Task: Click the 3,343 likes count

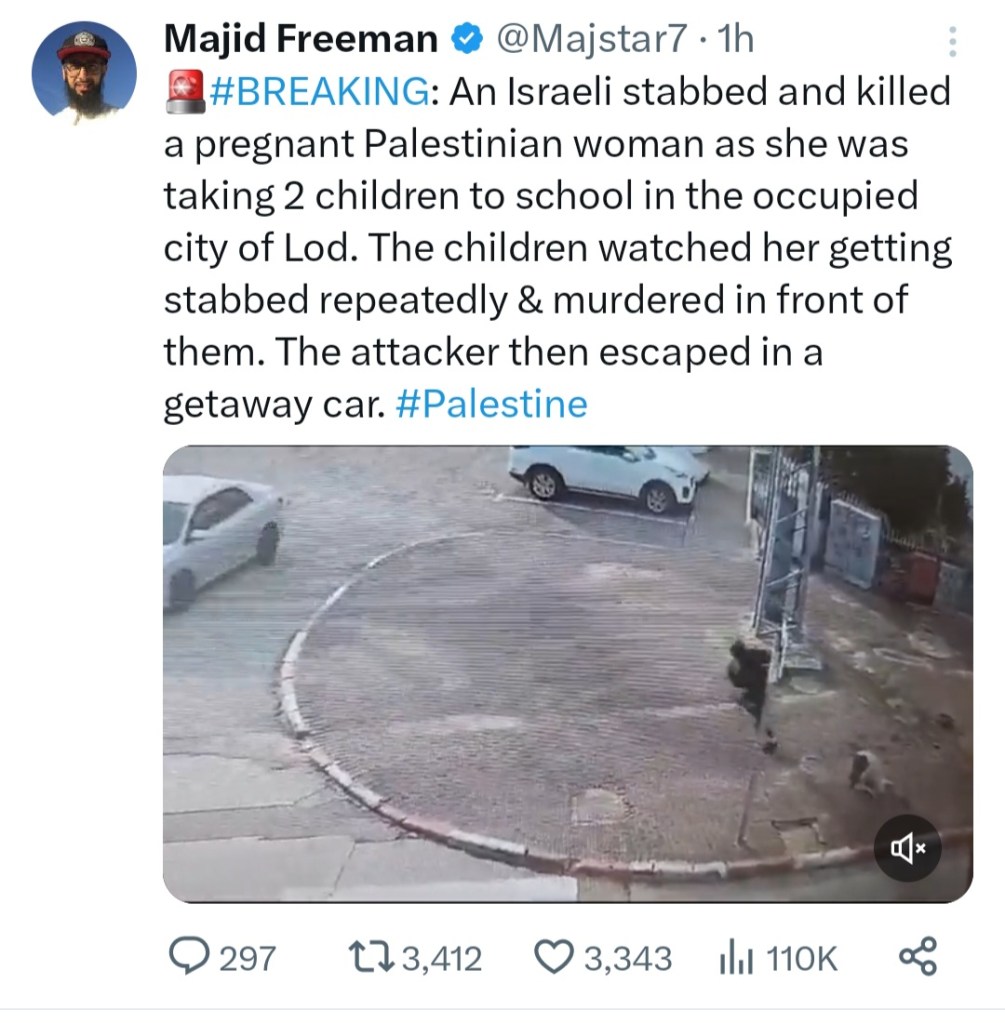Action: pyautogui.click(x=628, y=959)
